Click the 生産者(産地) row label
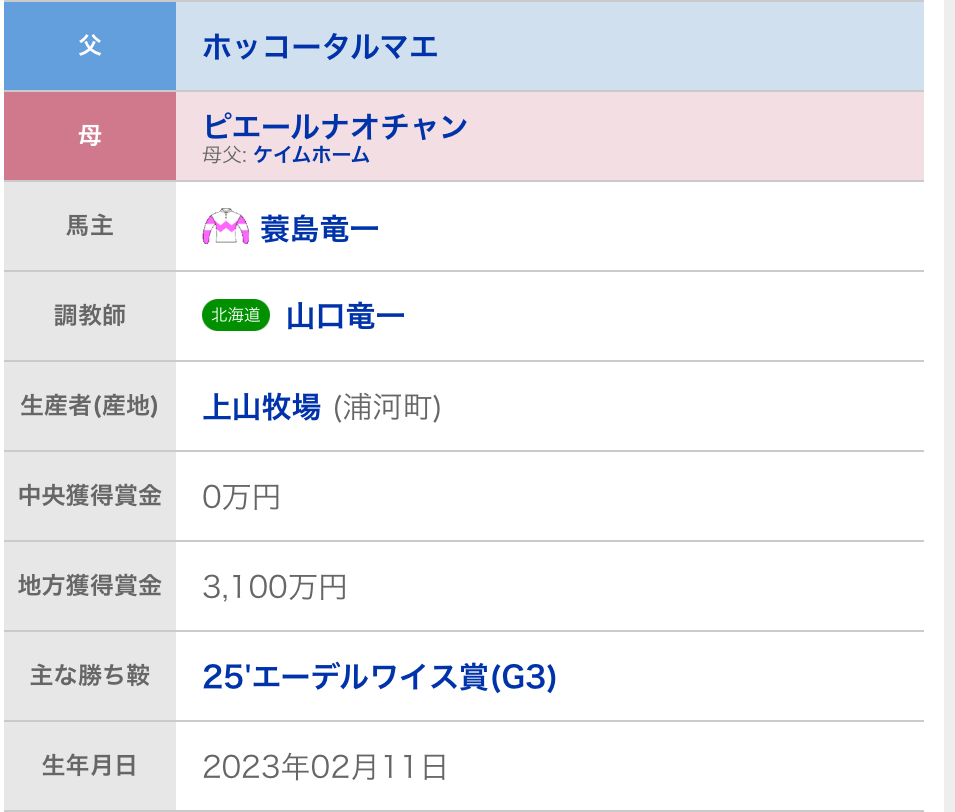This screenshot has height=812, width=955. (x=90, y=406)
